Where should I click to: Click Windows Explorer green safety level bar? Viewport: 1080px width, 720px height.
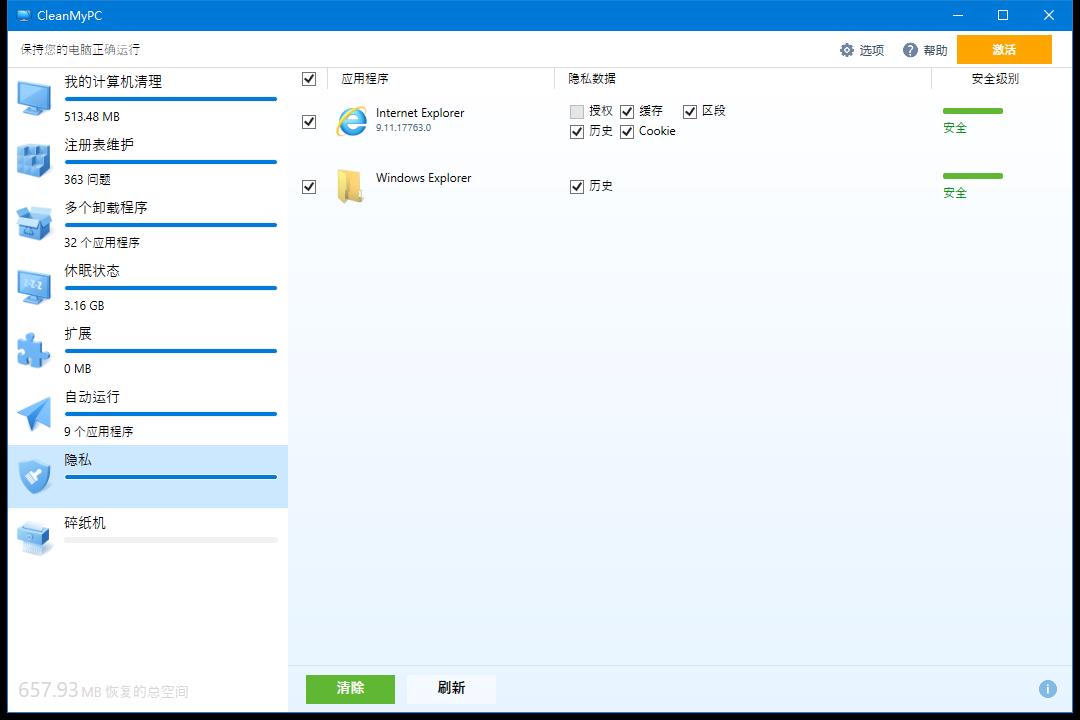pyautogui.click(x=973, y=176)
